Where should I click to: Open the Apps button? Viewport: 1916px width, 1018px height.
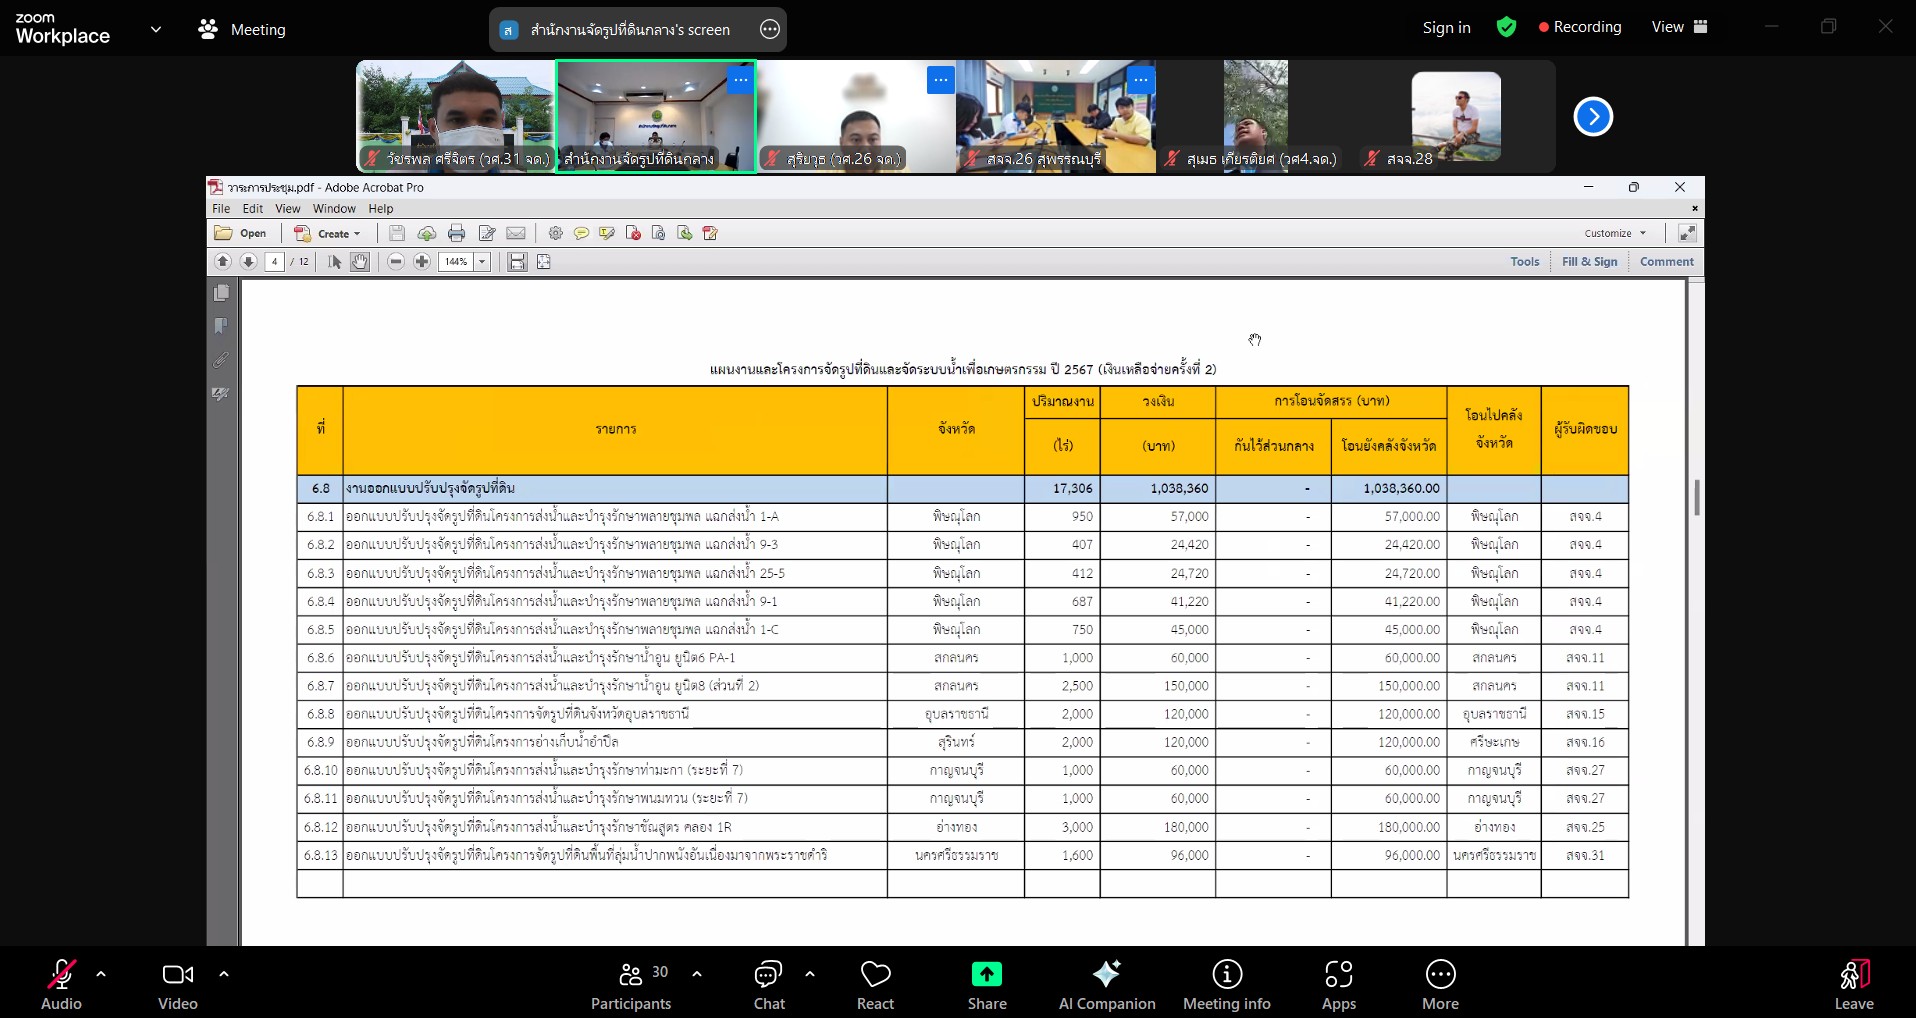(1339, 985)
